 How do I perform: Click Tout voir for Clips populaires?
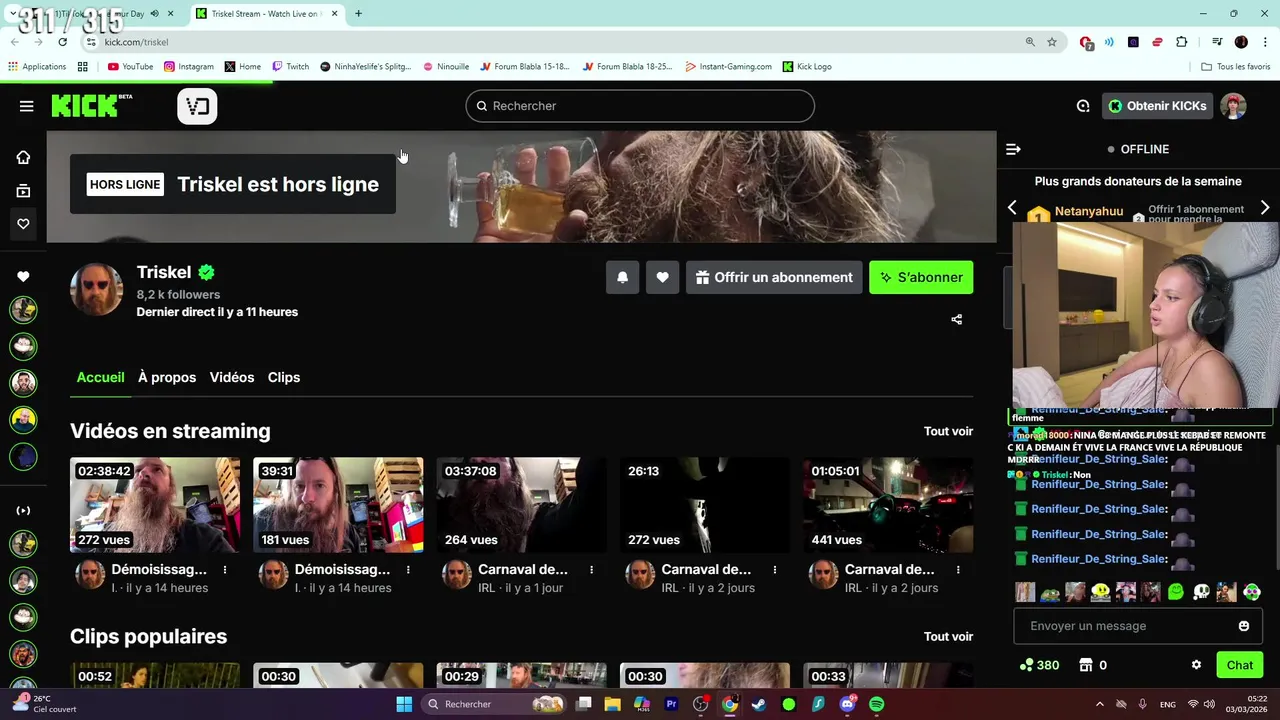pos(948,636)
